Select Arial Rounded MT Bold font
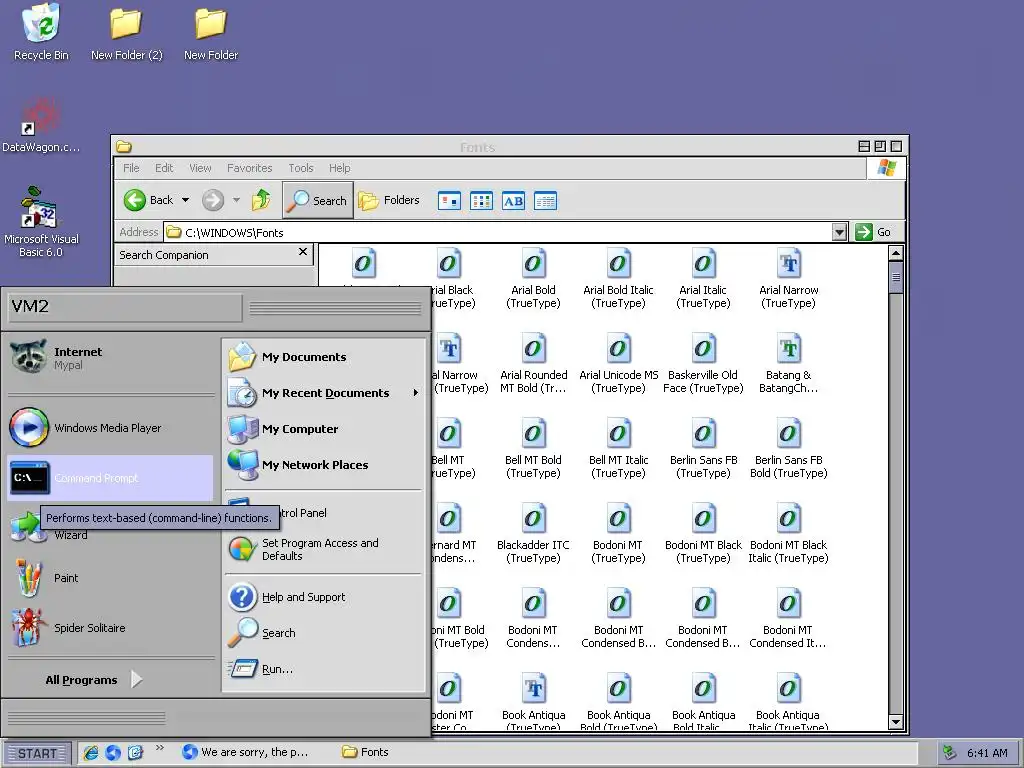The height and width of the screenshot is (768, 1024). pos(533,363)
